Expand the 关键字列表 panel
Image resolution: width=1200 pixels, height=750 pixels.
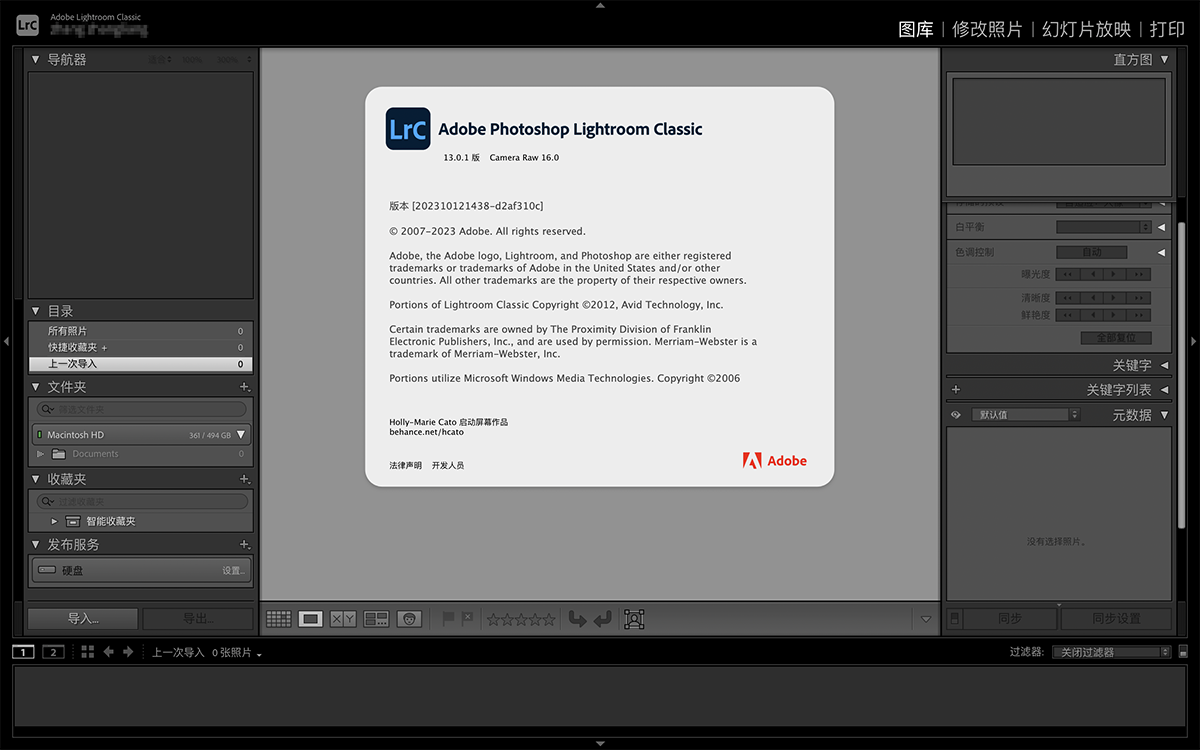pos(1164,390)
